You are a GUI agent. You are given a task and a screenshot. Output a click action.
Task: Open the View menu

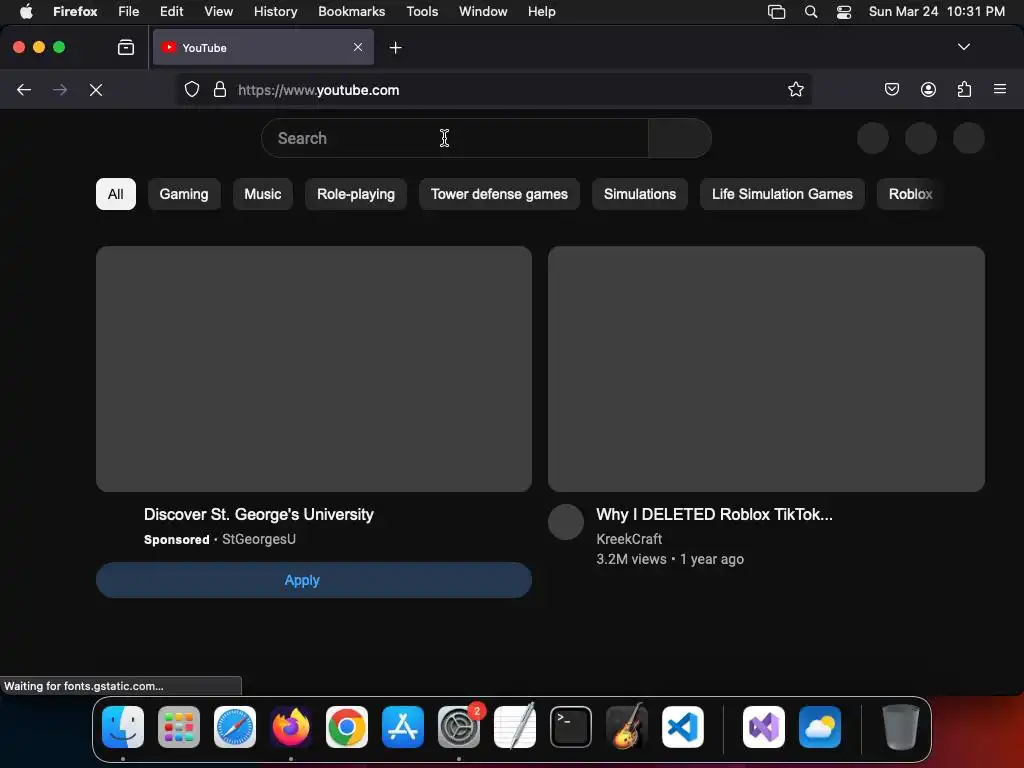coord(218,11)
